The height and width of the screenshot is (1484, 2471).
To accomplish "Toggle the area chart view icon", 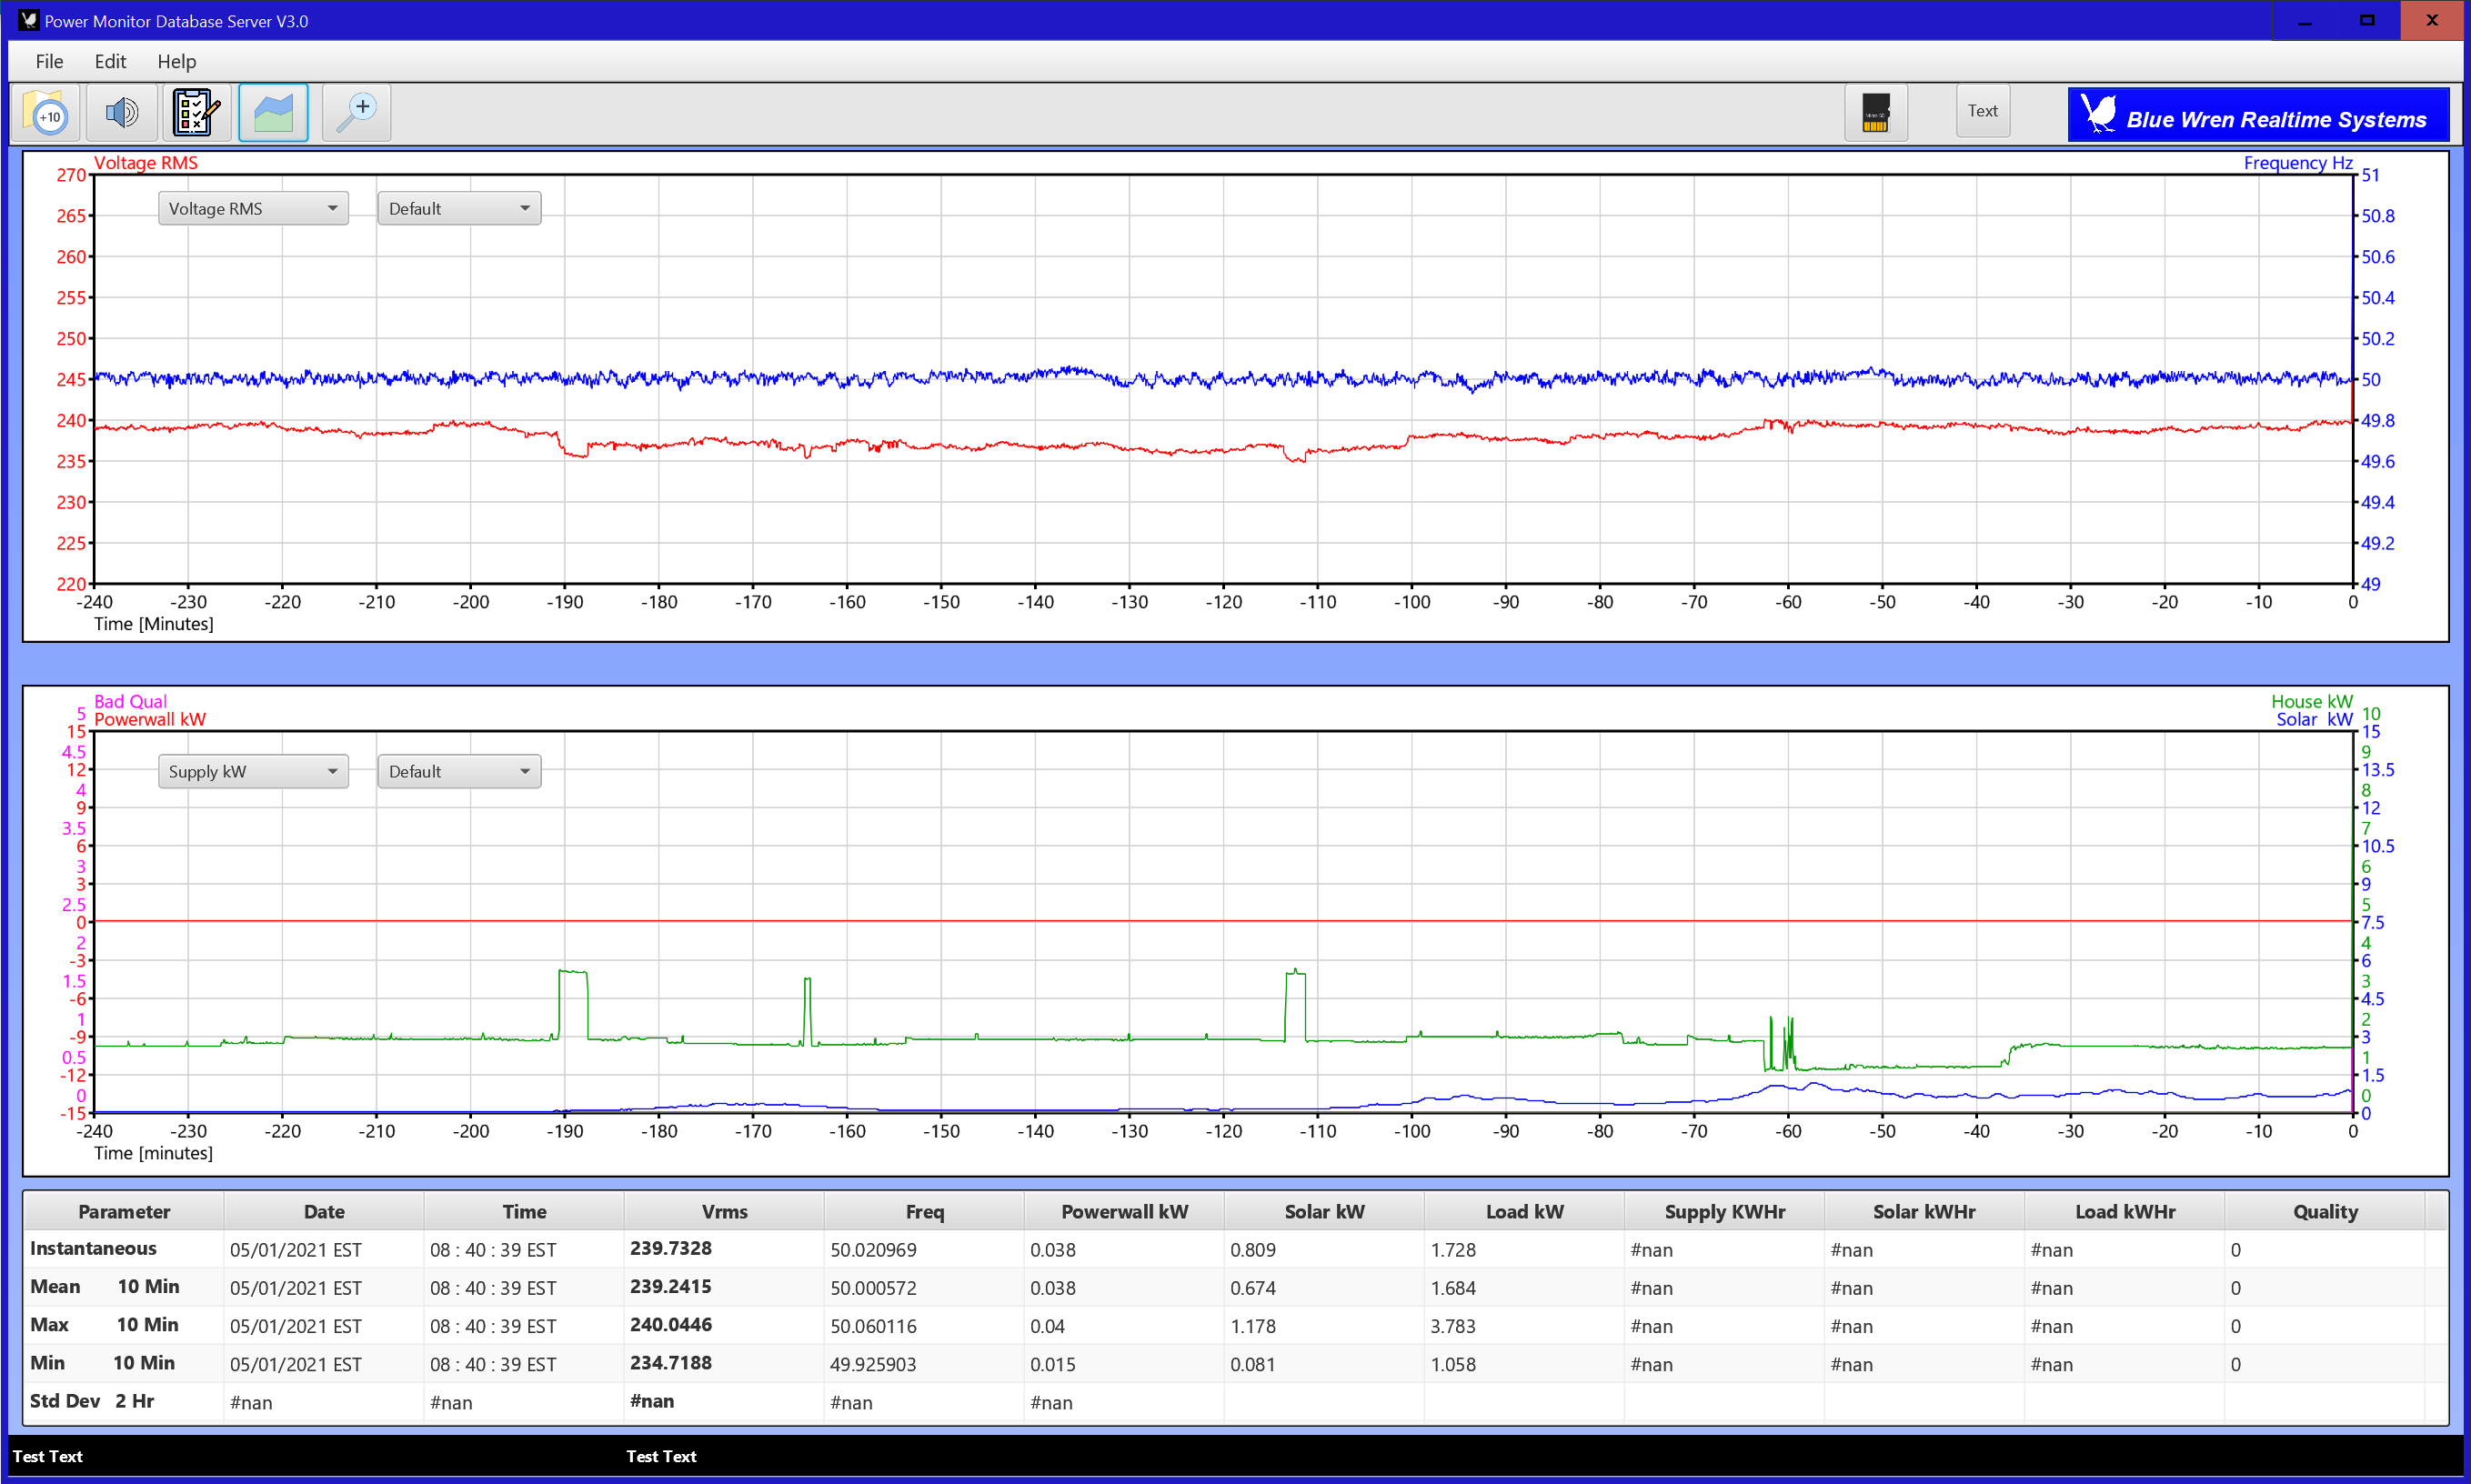I will tap(273, 113).
